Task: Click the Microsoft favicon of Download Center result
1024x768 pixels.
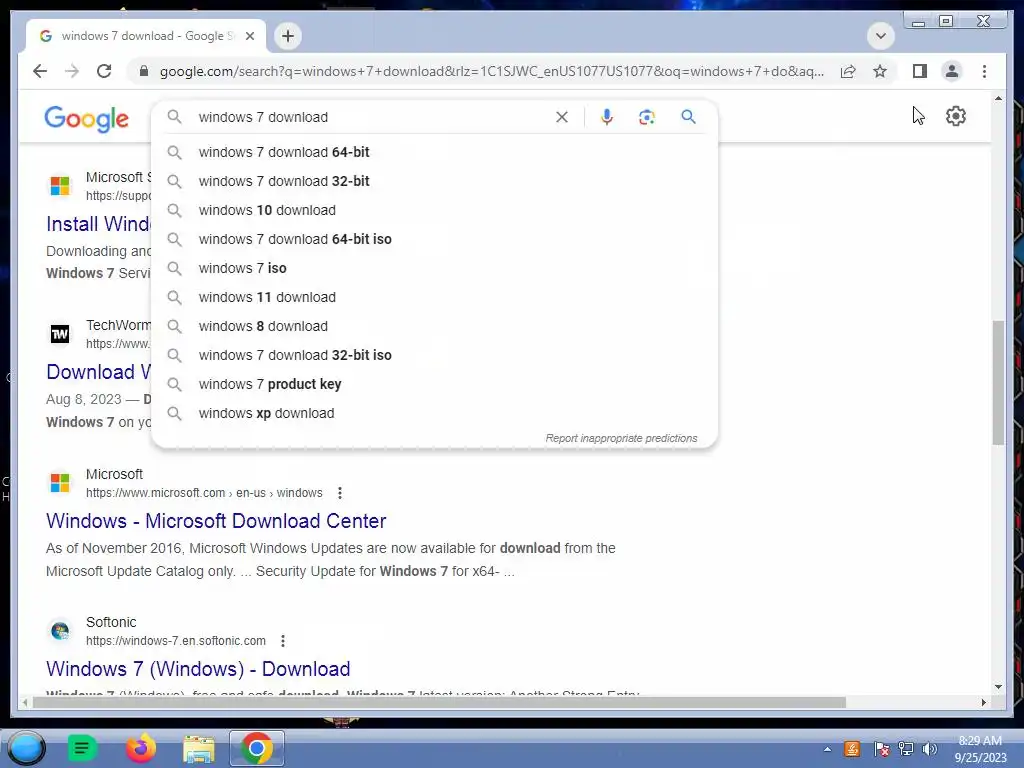Action: tap(60, 483)
